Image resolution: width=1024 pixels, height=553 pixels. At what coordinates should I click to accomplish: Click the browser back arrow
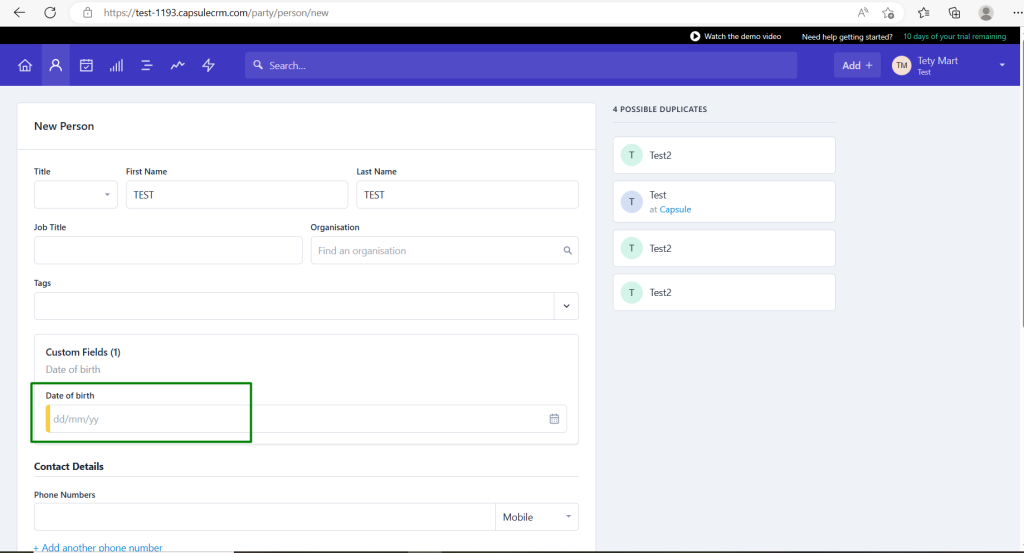(x=20, y=12)
